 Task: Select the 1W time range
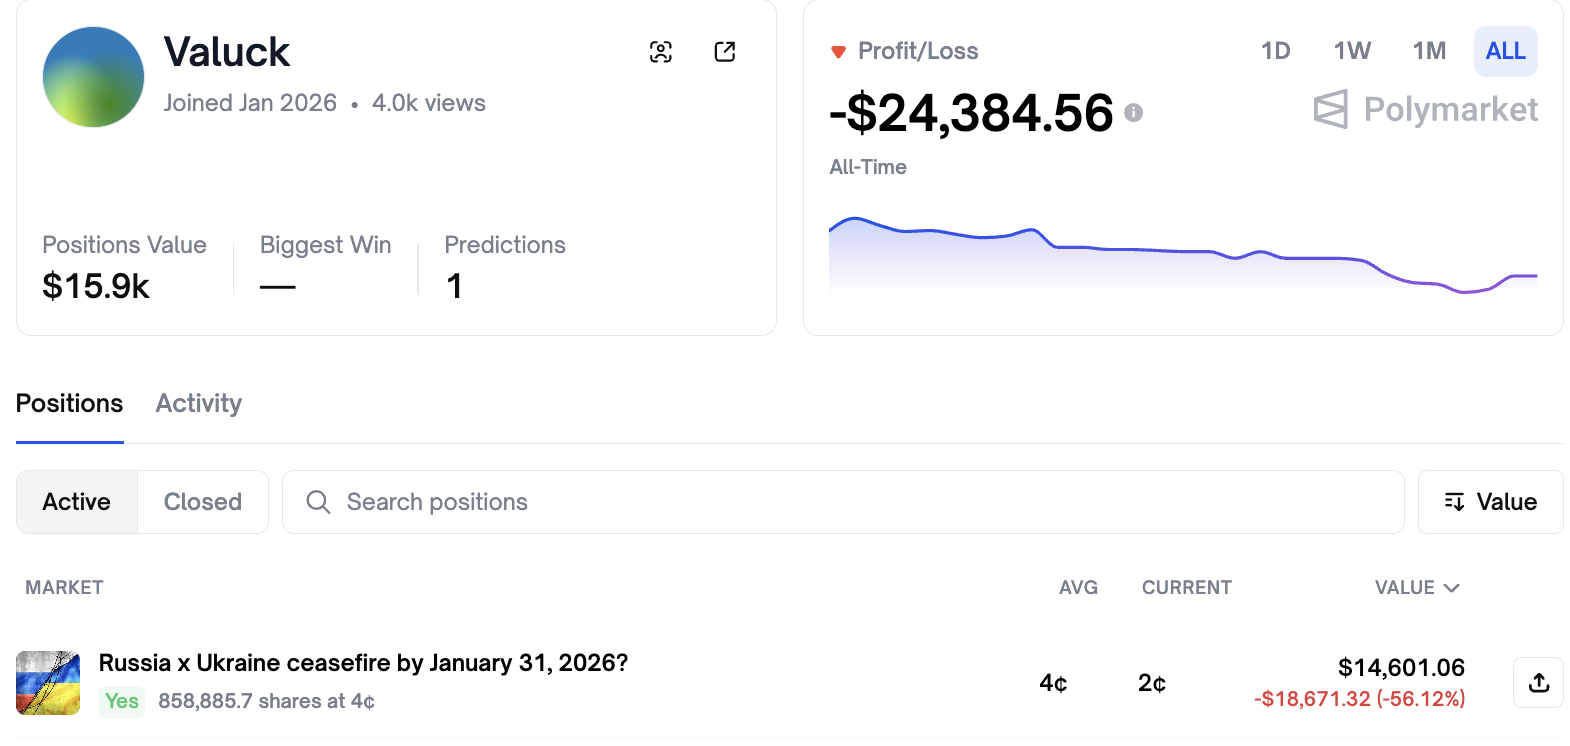(x=1352, y=51)
